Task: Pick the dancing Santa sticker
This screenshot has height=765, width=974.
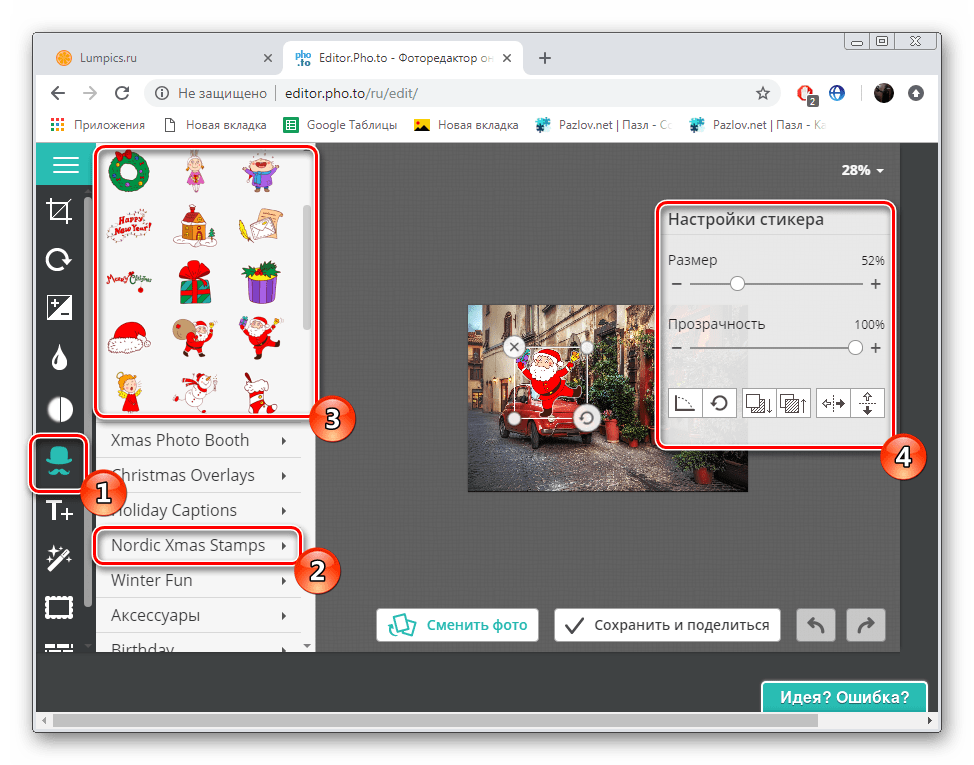Action: point(261,338)
